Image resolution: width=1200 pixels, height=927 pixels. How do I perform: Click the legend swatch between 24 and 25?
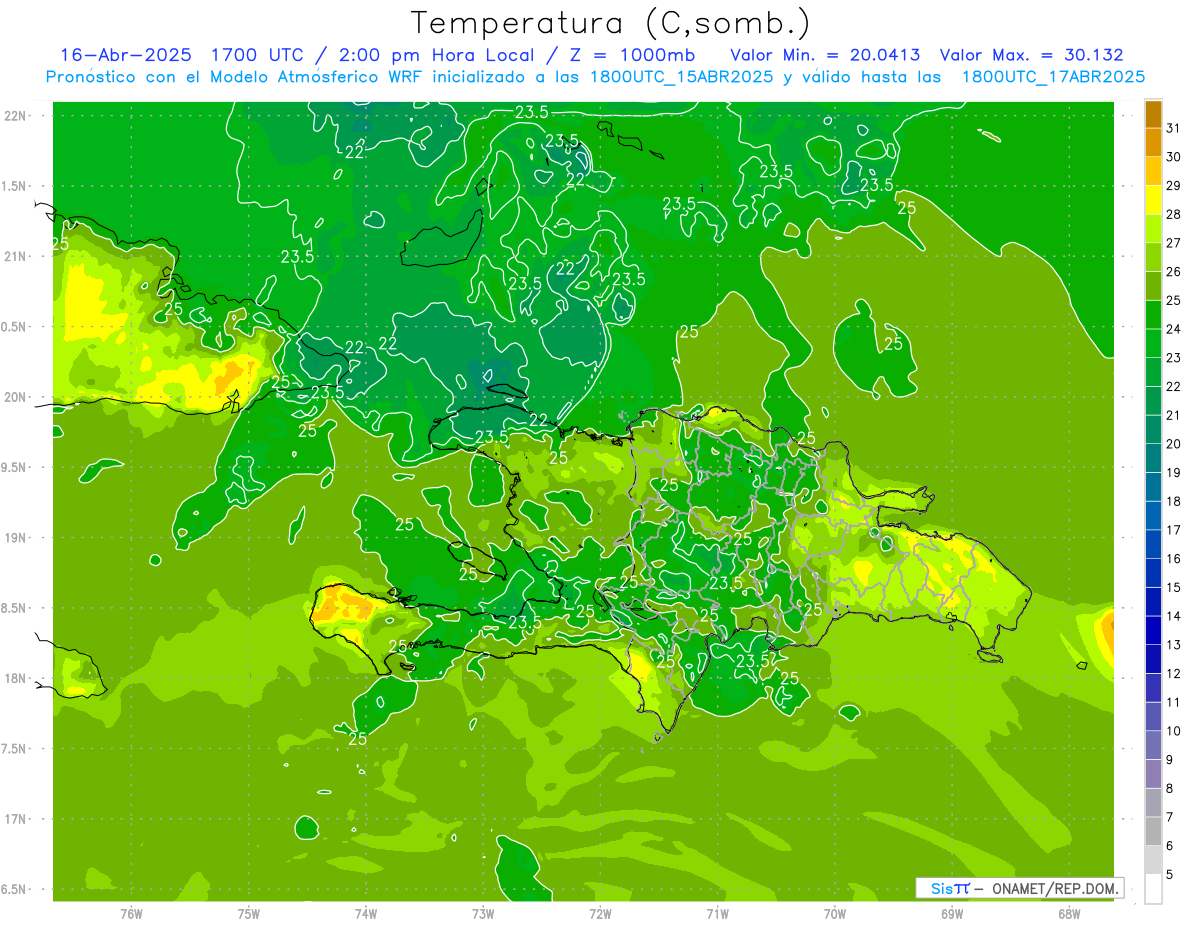click(1153, 315)
